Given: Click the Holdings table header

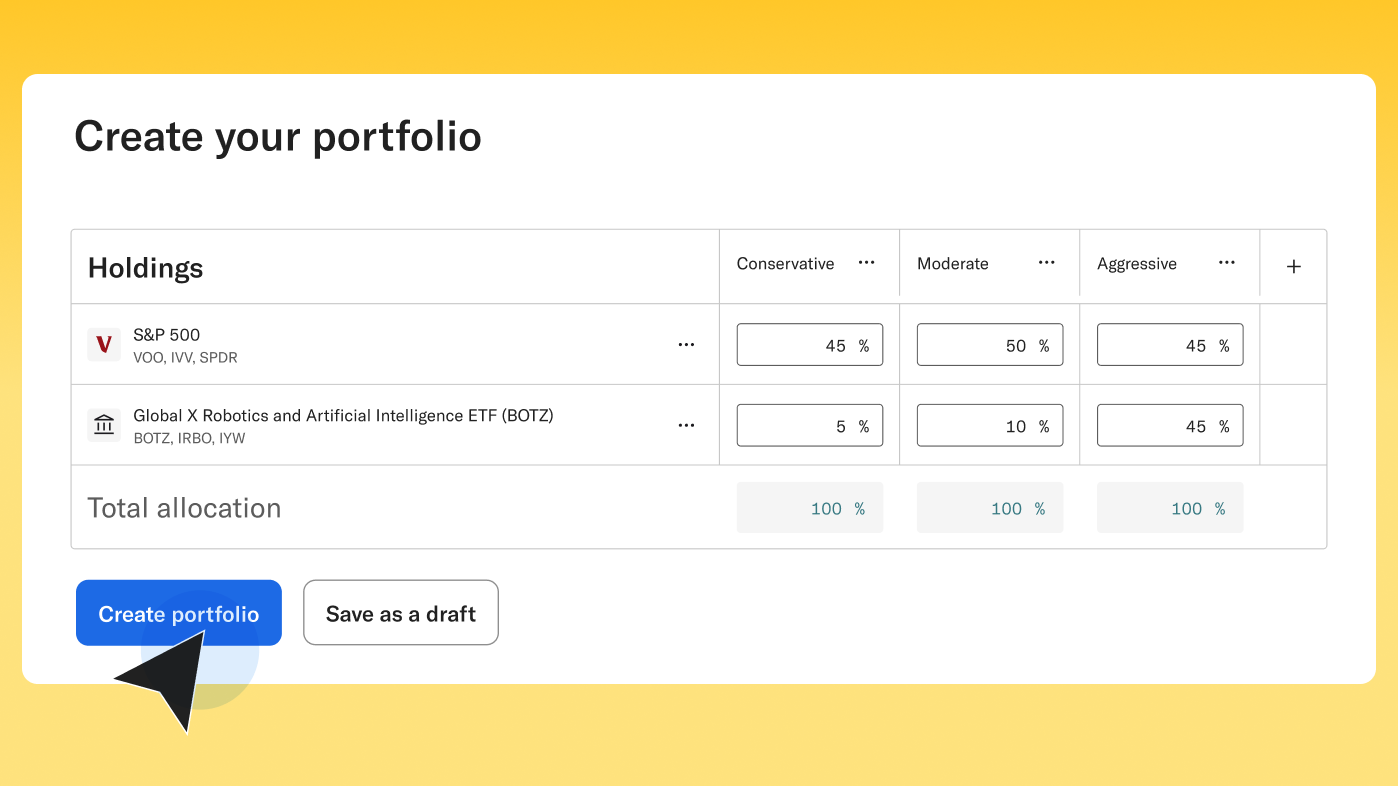Looking at the screenshot, I should click(145, 267).
